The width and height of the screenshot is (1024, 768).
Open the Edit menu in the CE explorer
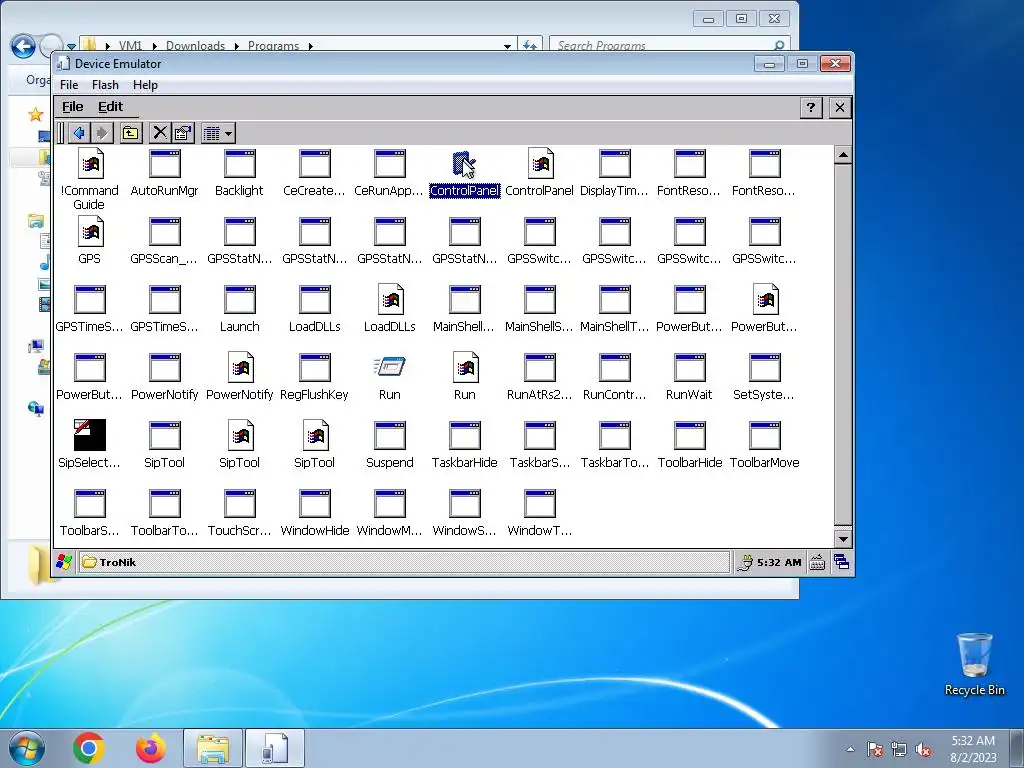coord(110,106)
